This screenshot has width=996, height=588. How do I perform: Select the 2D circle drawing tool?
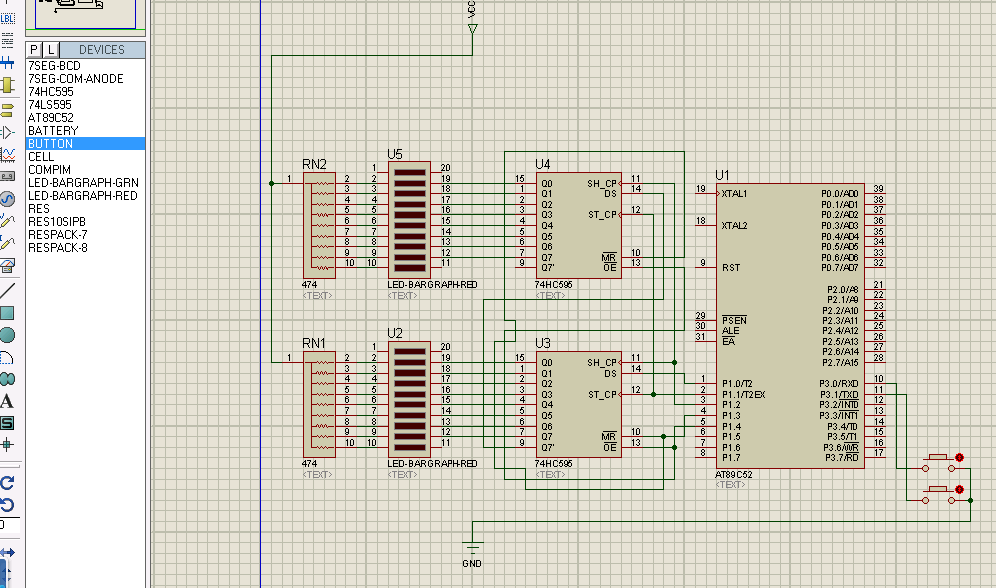tap(7, 335)
